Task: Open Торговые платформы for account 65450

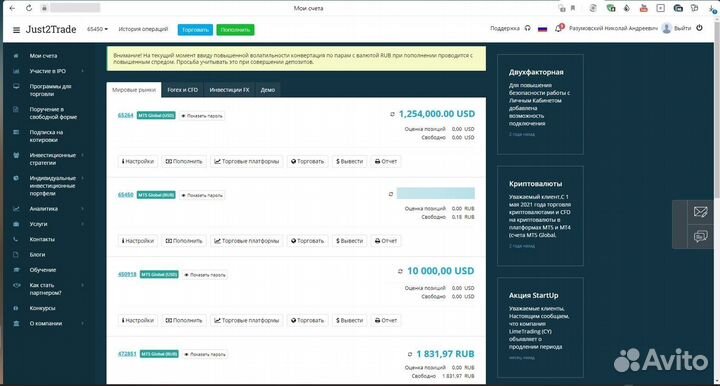Action: click(x=247, y=241)
